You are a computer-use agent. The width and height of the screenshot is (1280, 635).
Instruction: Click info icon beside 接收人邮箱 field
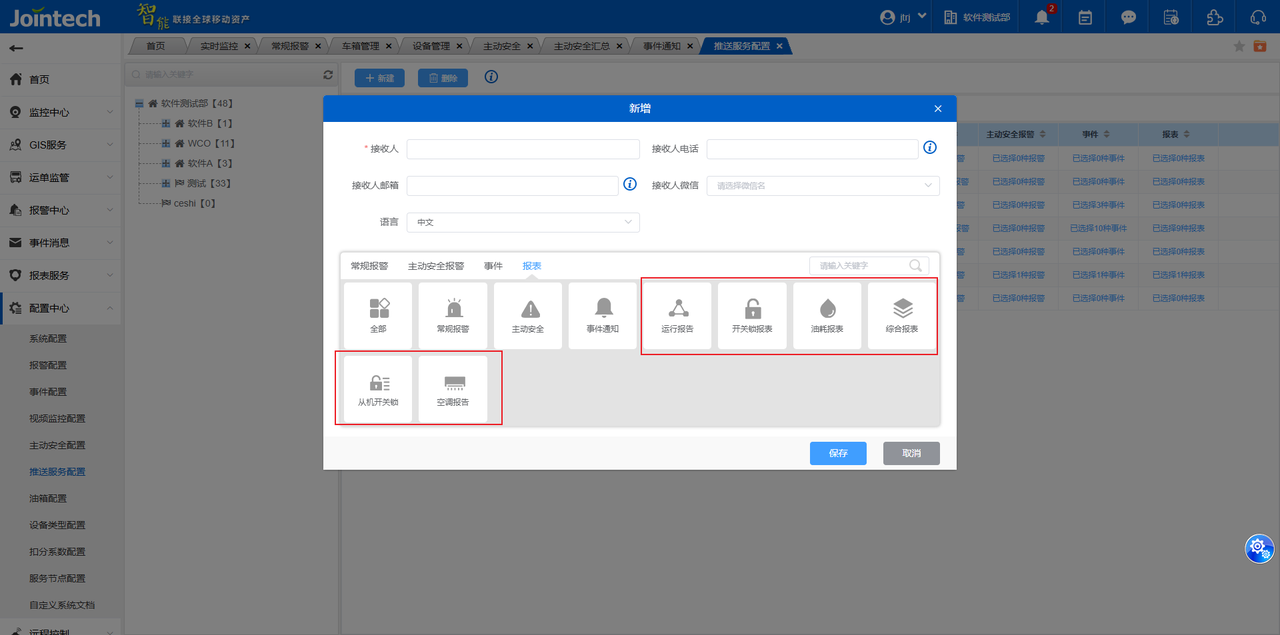click(630, 184)
